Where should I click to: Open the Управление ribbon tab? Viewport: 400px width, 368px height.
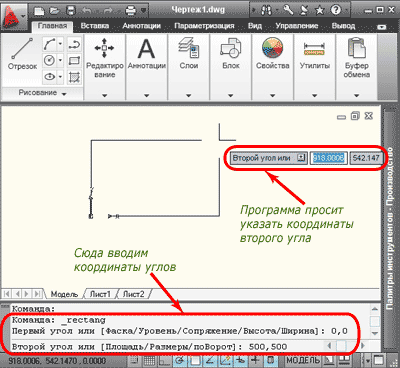click(297, 26)
